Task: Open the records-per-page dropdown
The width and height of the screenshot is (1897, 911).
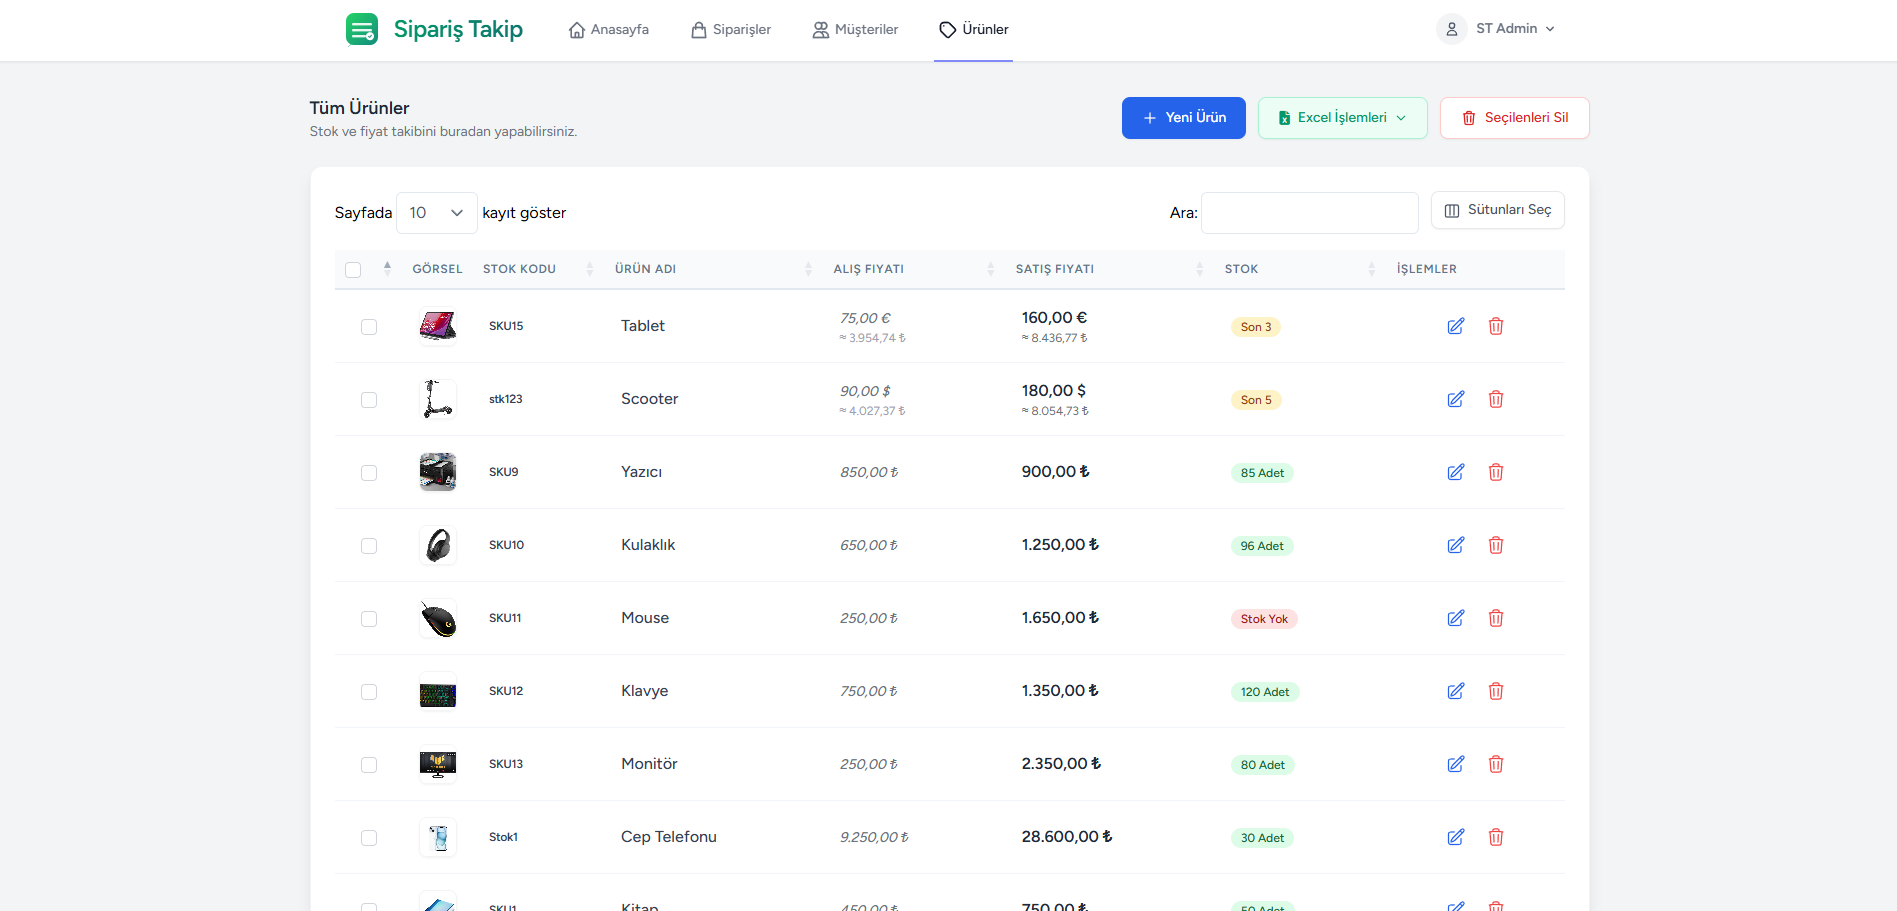Action: (436, 213)
